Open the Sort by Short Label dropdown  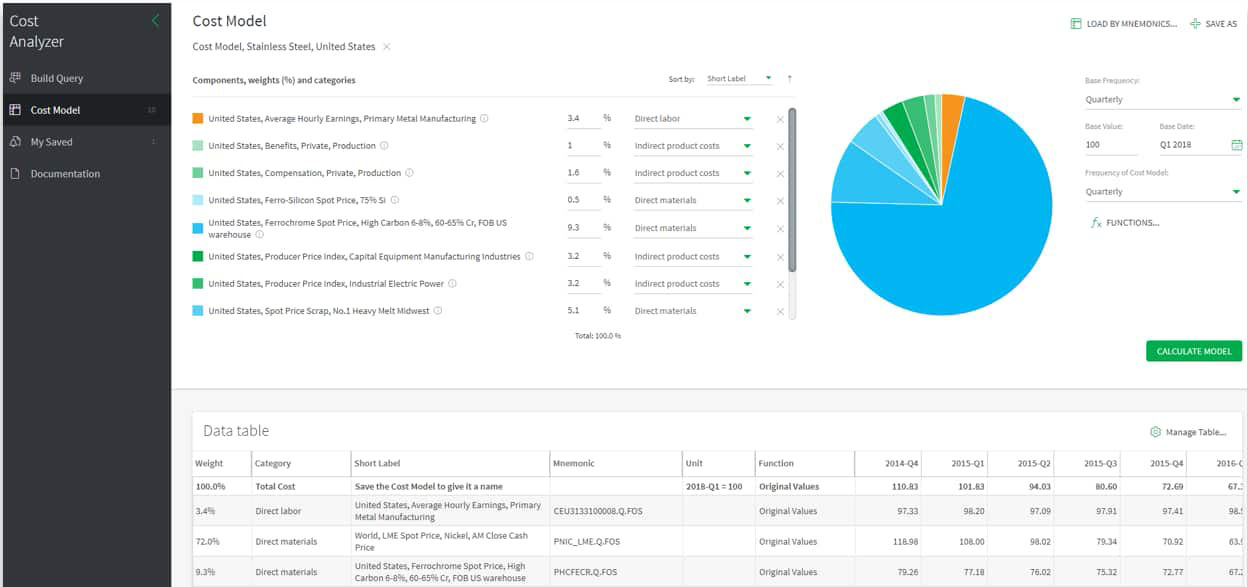coord(739,78)
